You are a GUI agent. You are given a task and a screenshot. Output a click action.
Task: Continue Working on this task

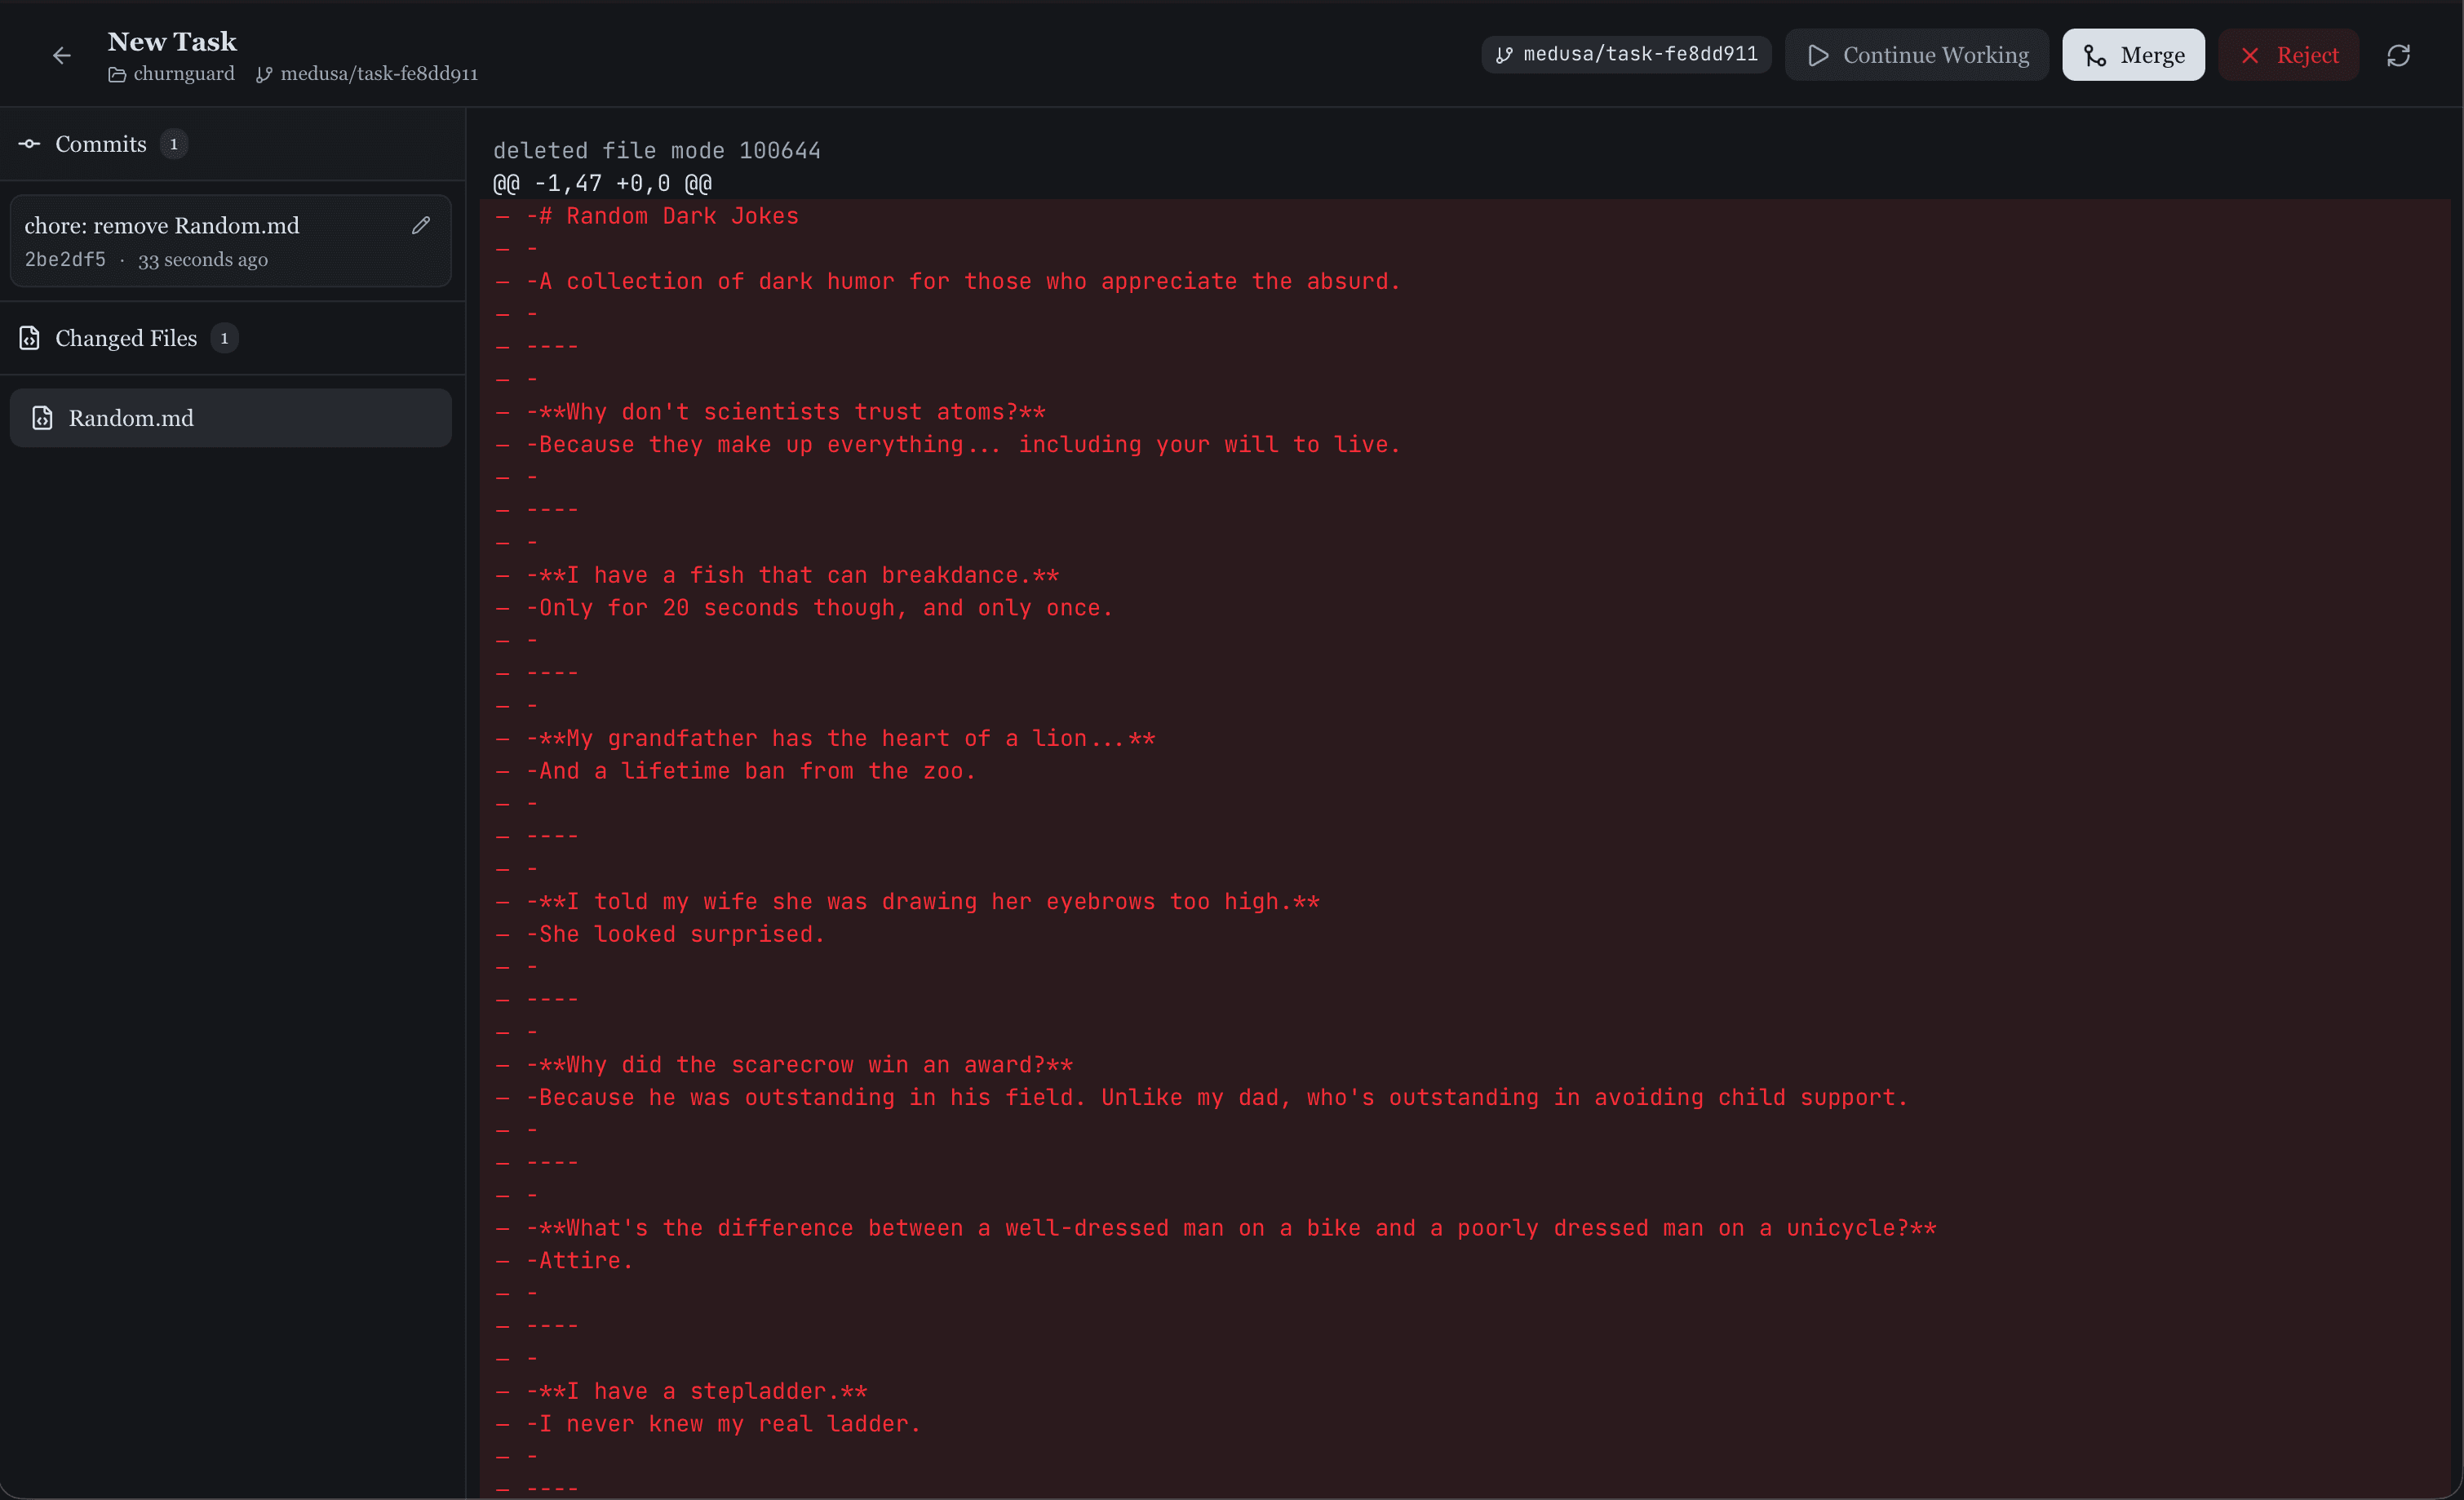point(1917,55)
